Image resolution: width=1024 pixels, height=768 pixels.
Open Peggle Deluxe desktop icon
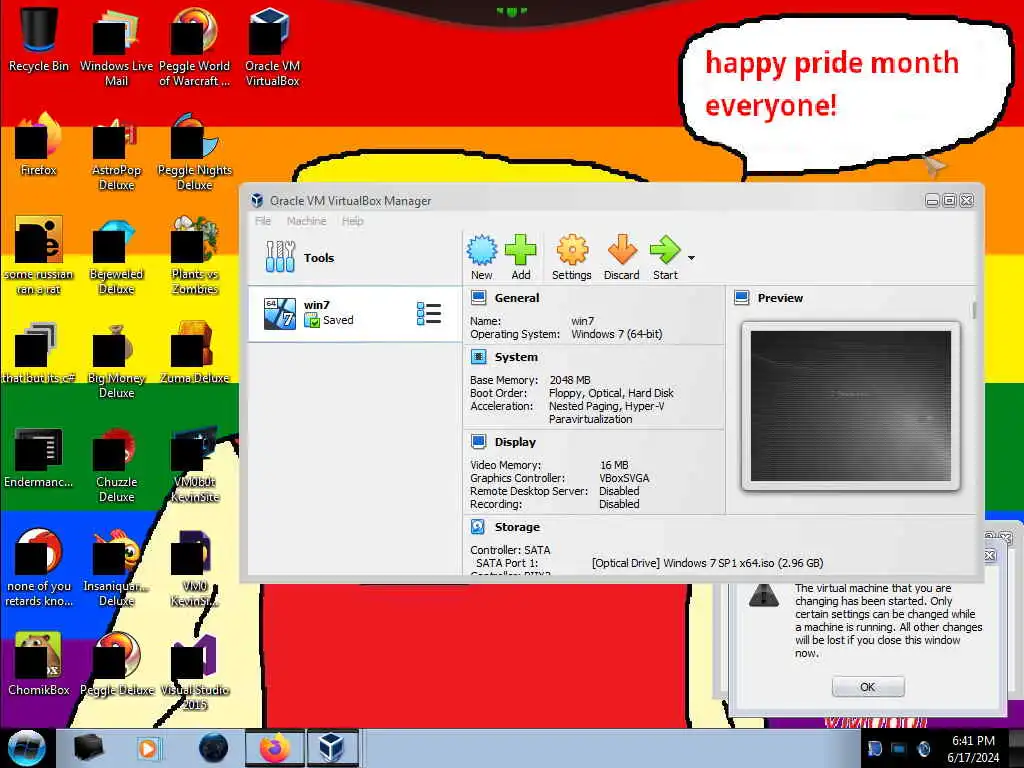116,664
